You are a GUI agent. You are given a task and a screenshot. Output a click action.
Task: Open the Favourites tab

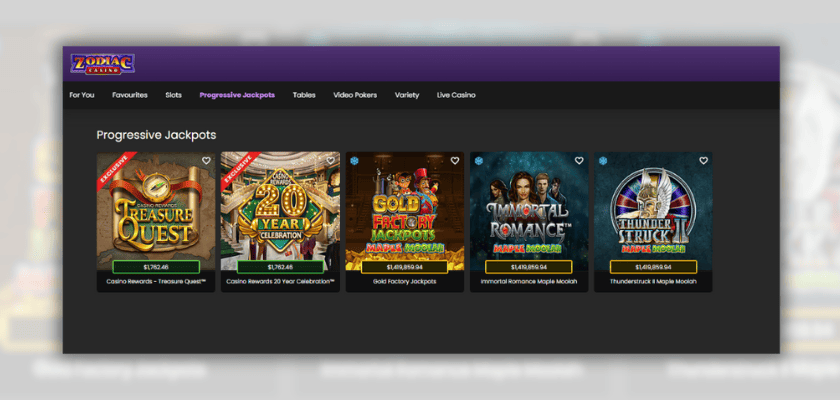click(130, 95)
